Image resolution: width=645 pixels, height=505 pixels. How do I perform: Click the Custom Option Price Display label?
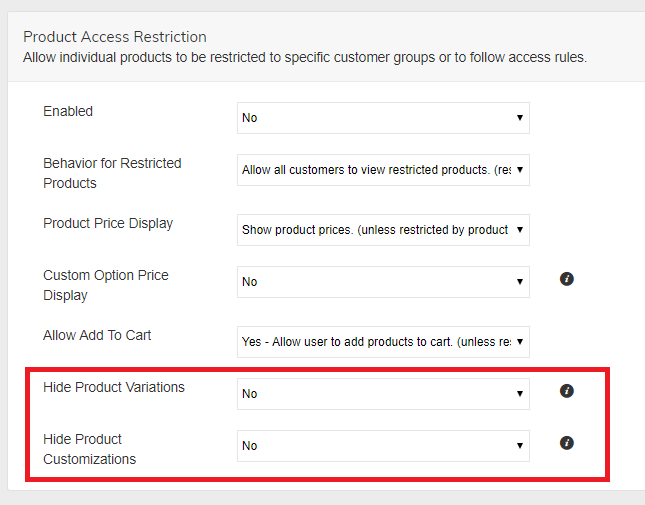[x=106, y=285]
